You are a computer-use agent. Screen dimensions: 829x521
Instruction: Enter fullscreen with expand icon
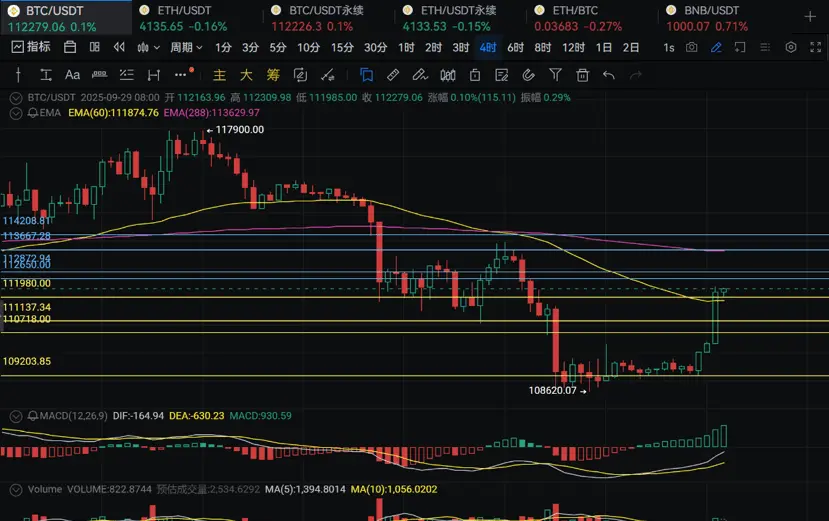(x=815, y=47)
